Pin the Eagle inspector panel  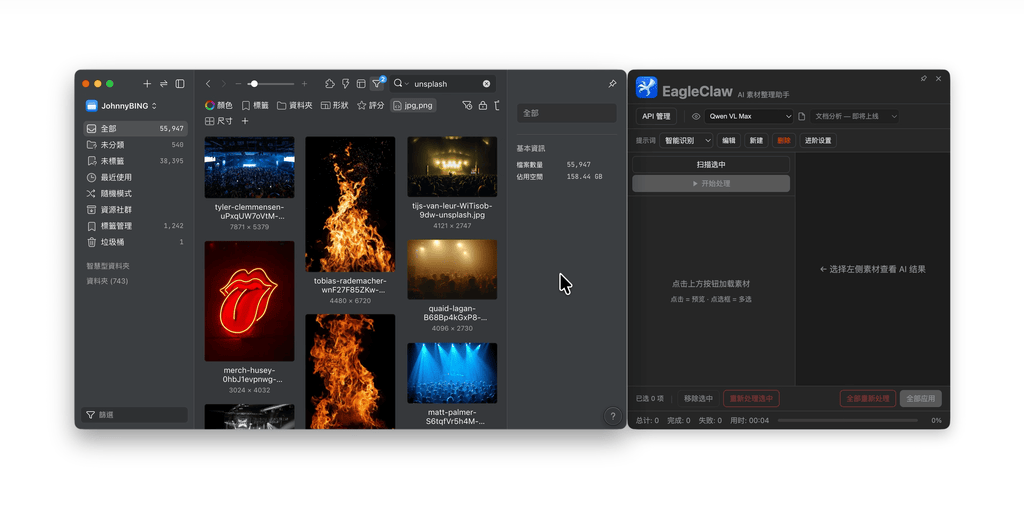pos(612,84)
